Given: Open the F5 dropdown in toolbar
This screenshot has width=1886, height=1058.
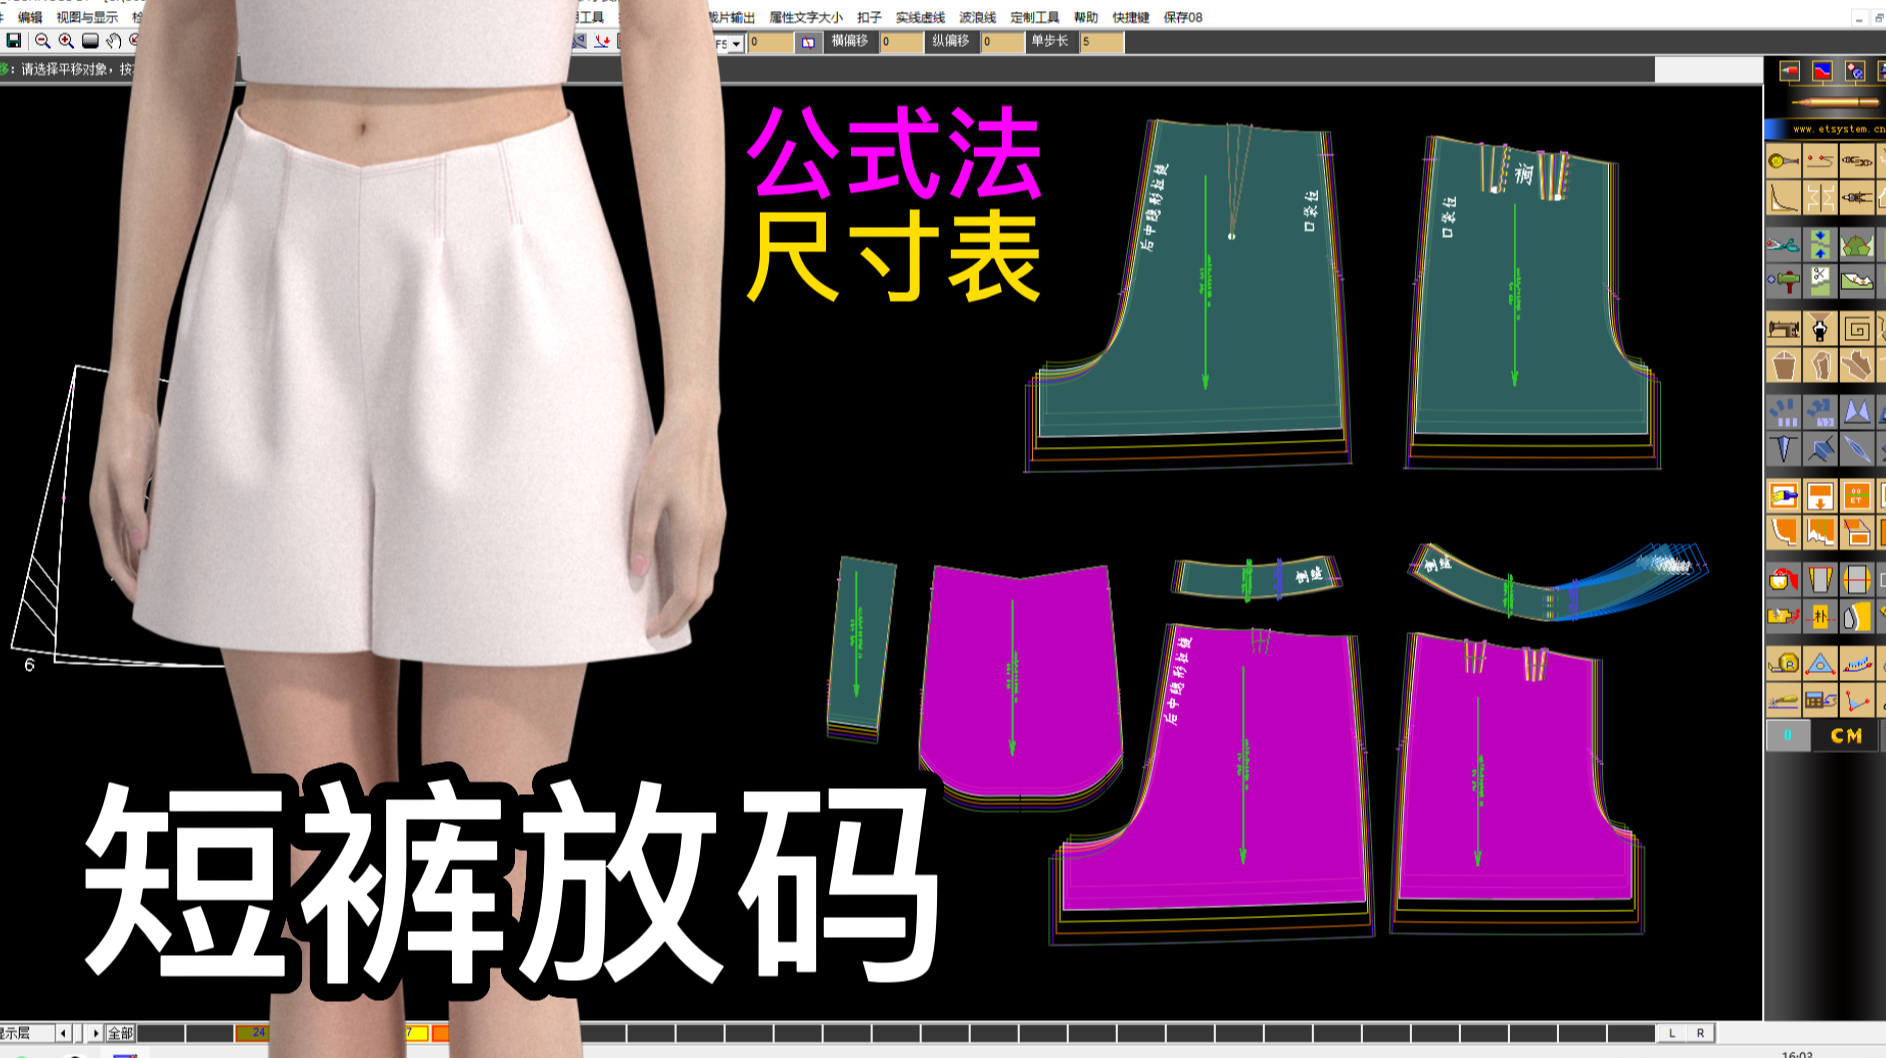Looking at the screenshot, I should (736, 43).
